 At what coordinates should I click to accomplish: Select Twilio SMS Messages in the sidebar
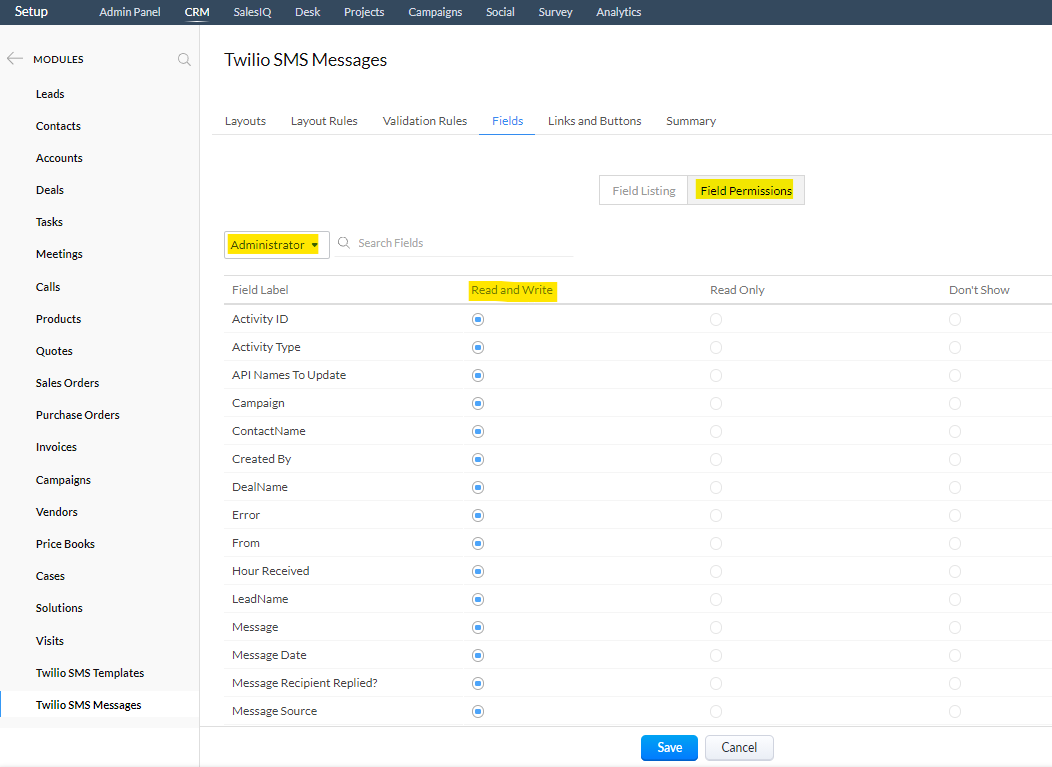tap(89, 705)
